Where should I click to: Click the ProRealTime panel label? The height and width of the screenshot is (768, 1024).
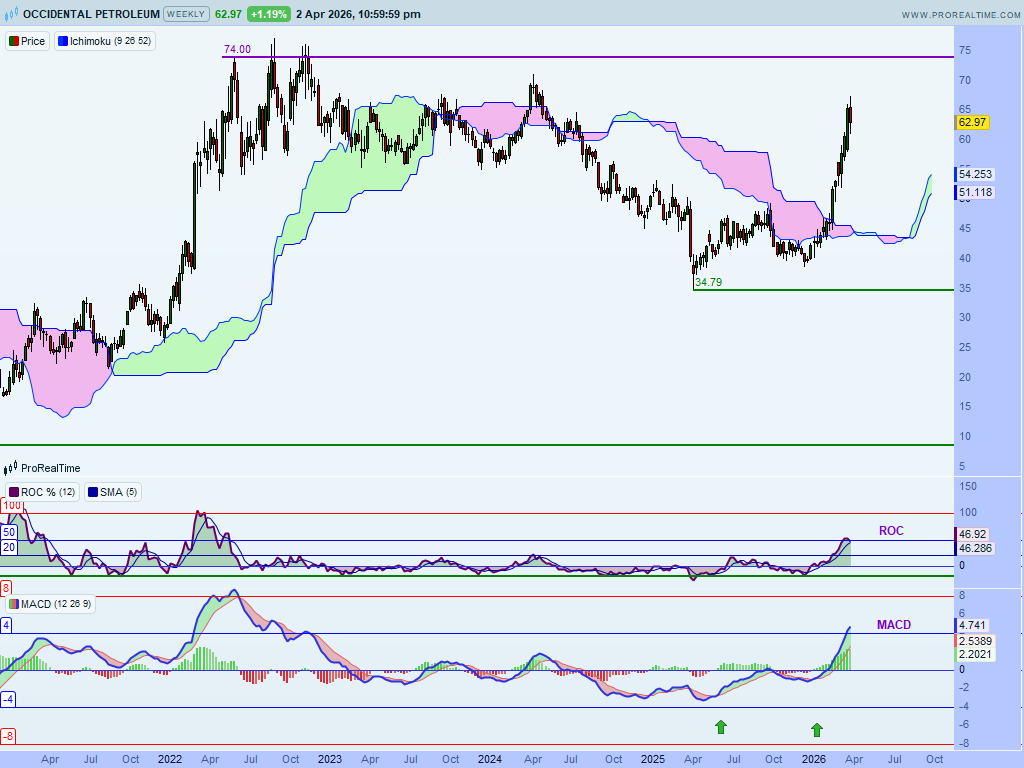click(x=51, y=468)
